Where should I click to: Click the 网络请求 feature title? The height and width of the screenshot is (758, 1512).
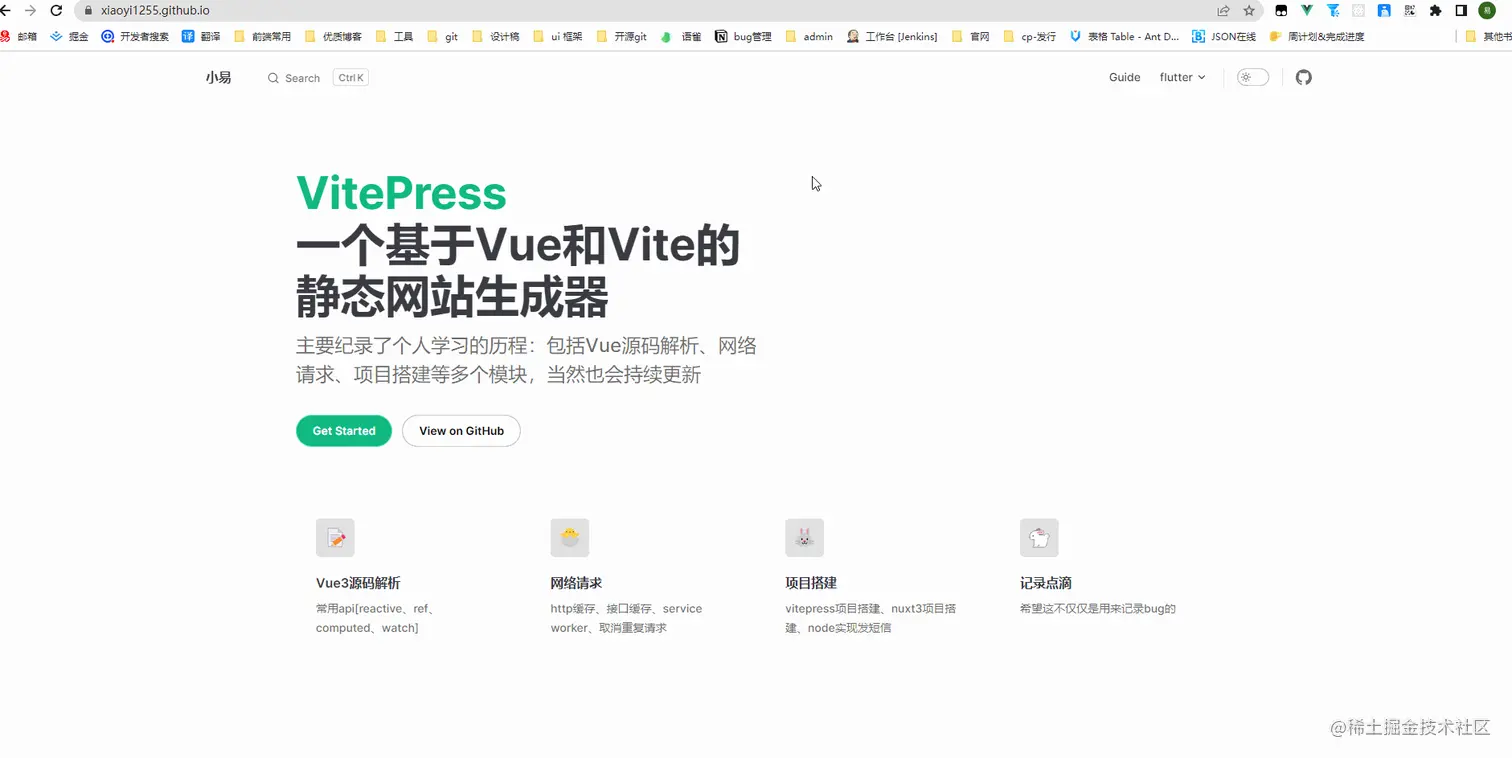576,583
